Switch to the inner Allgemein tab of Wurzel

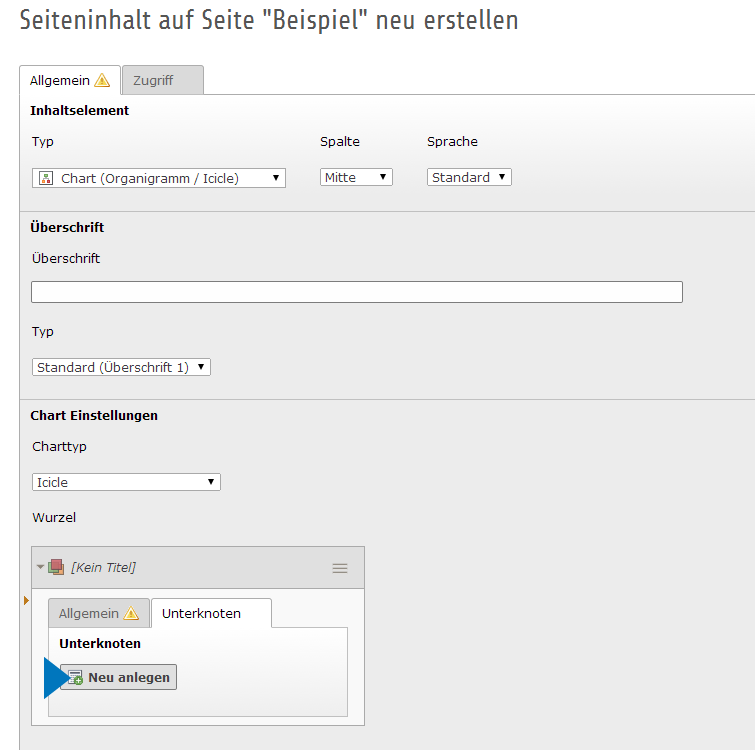88,614
